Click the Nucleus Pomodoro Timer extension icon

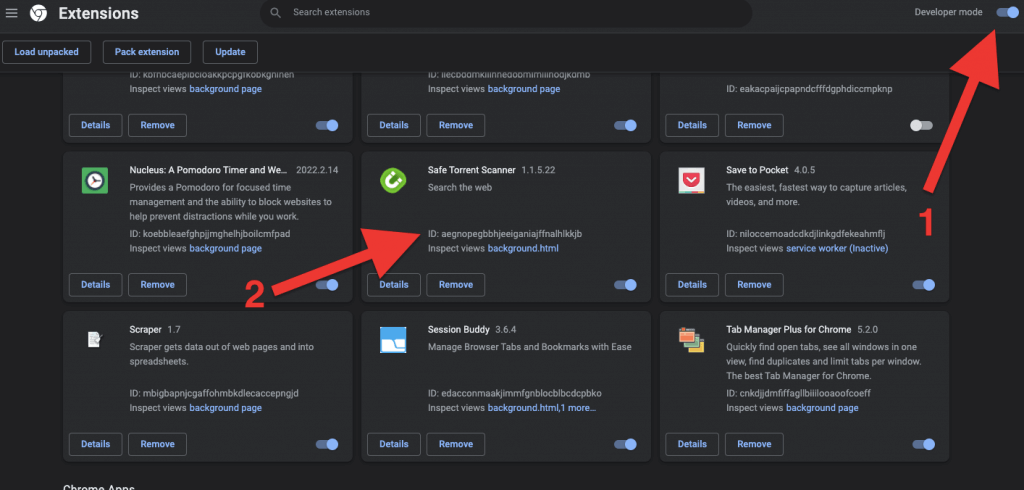[95, 180]
